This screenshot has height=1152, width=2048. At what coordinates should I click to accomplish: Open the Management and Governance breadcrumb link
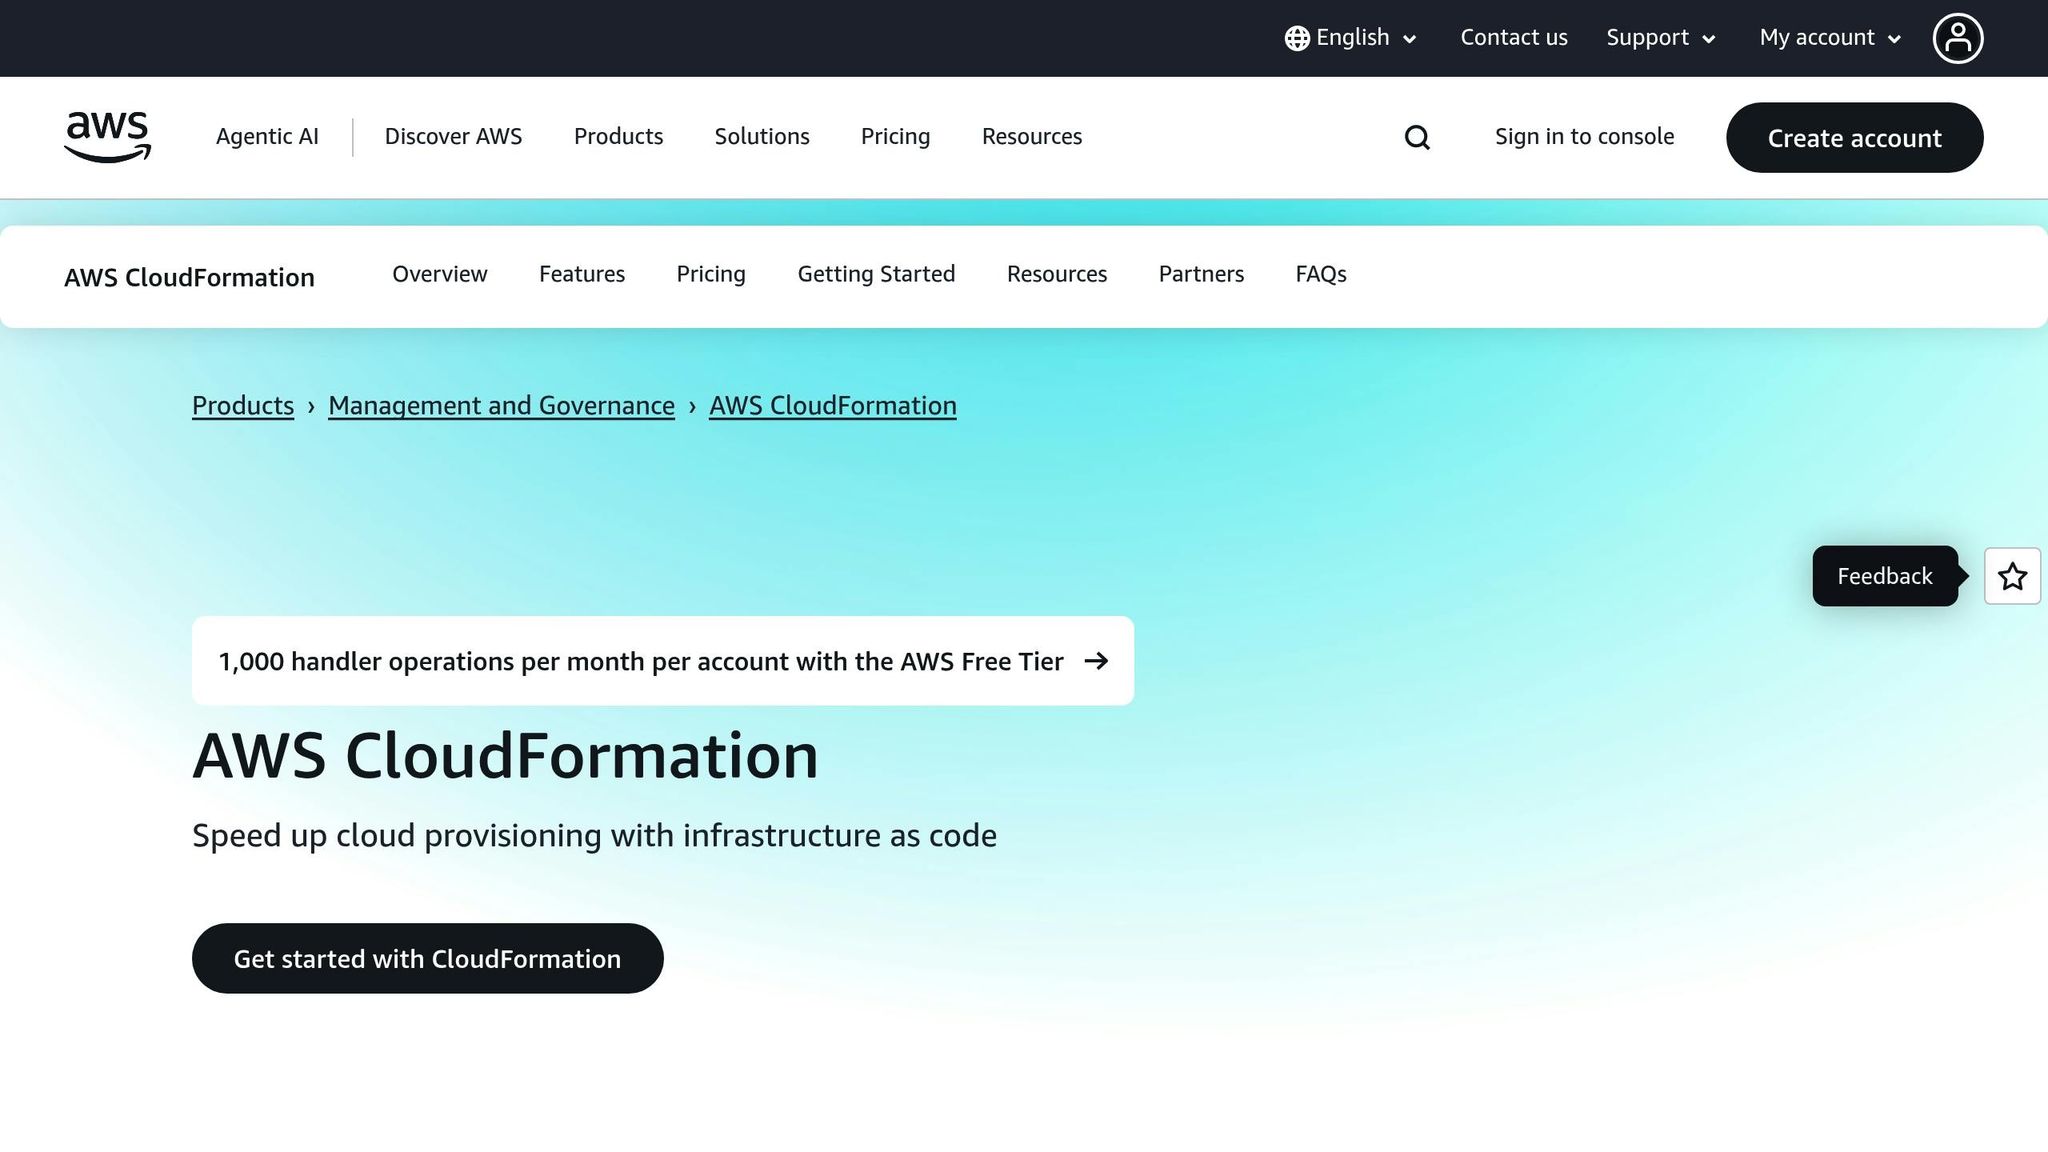pos(501,406)
